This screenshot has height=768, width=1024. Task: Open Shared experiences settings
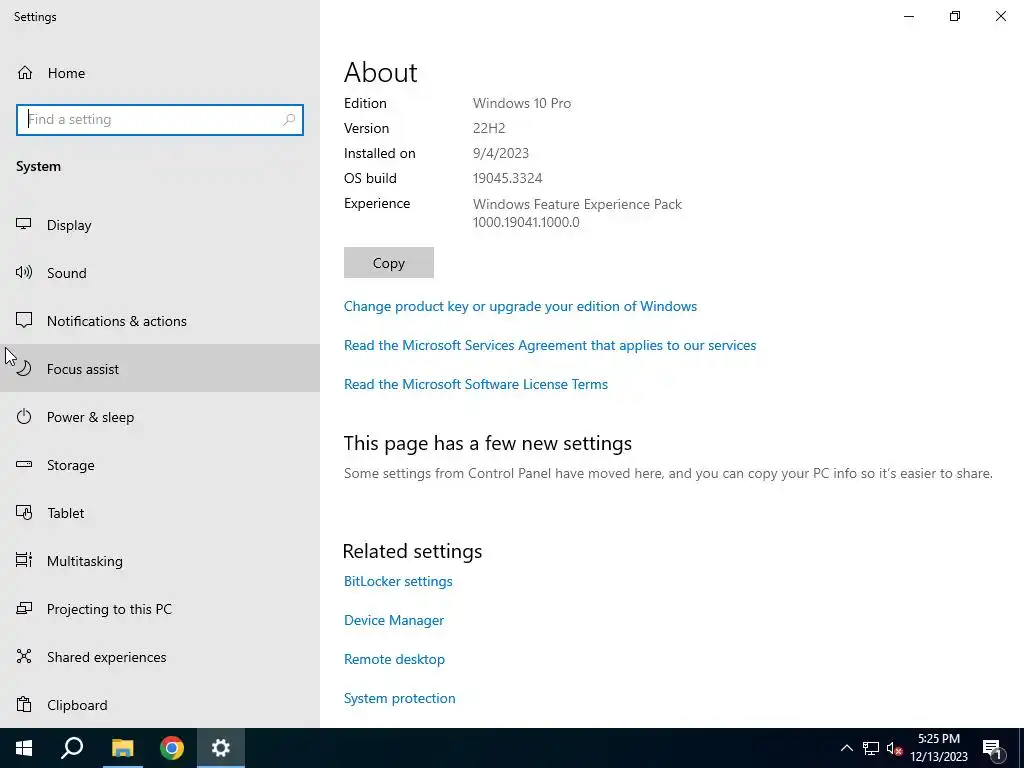160,657
